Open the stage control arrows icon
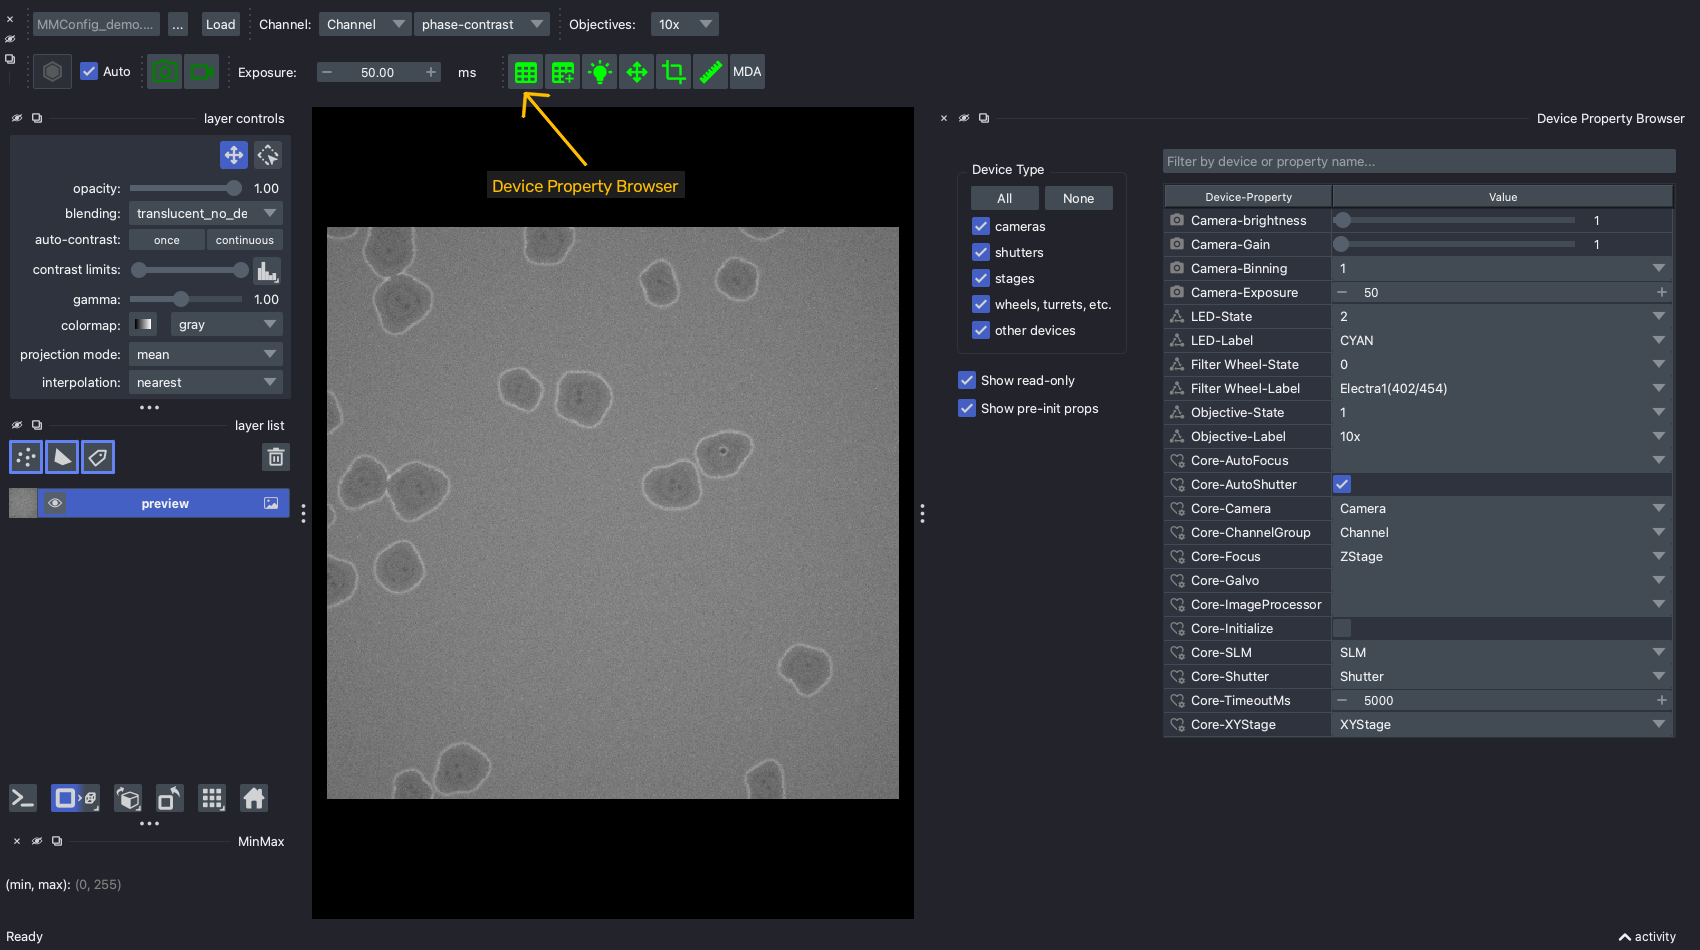 (x=637, y=72)
